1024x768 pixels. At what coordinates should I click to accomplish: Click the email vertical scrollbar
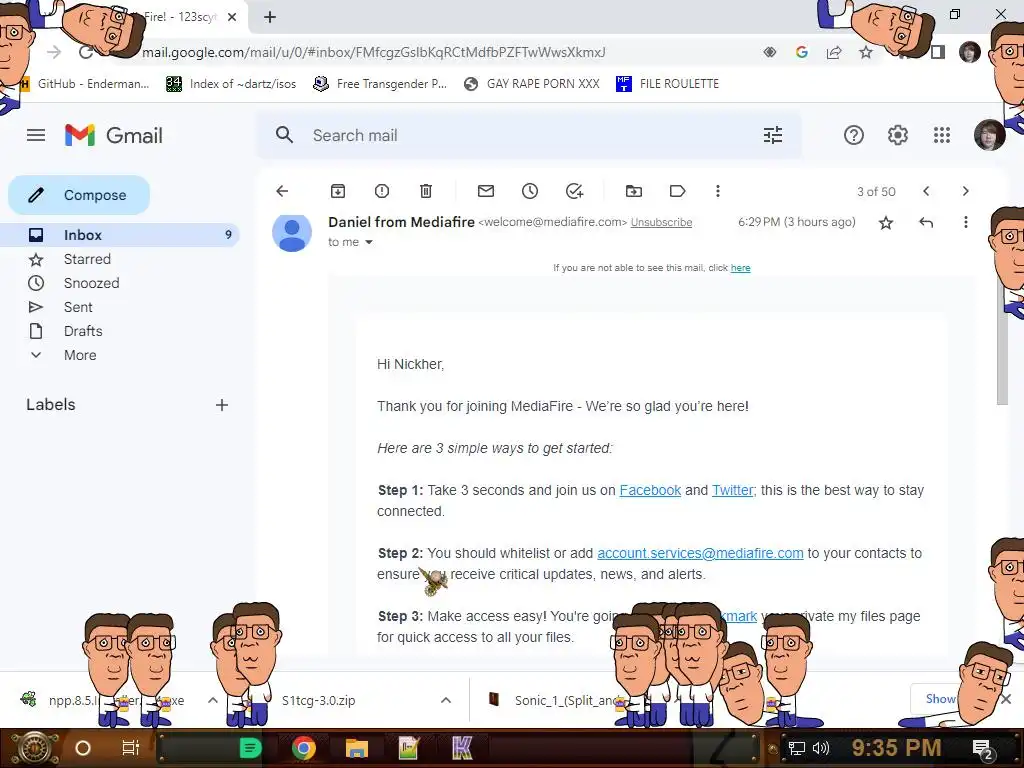[1002, 340]
